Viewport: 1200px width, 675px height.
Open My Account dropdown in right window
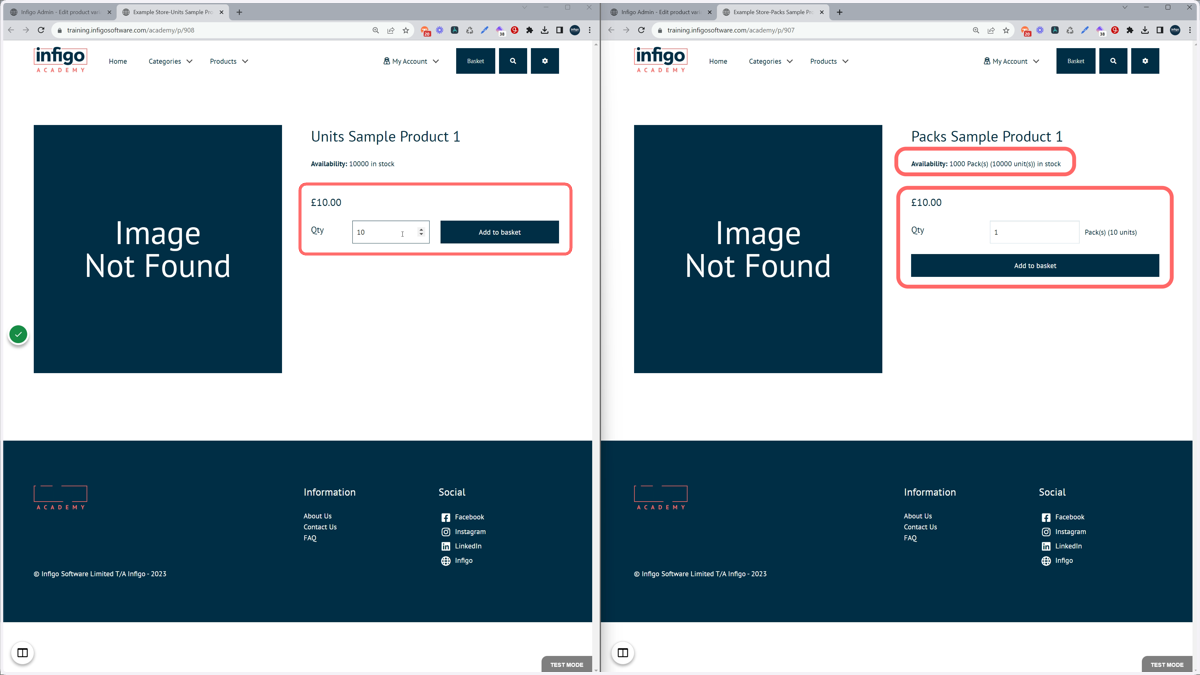click(1011, 61)
